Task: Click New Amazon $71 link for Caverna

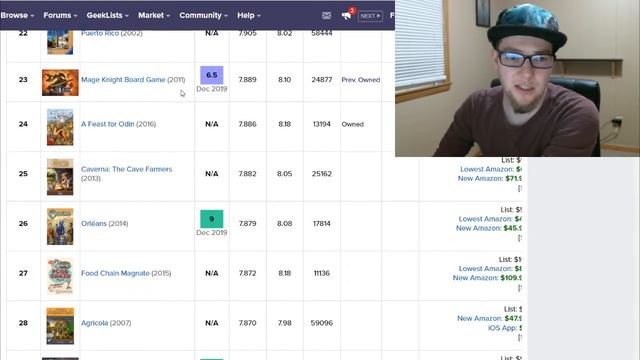Action: coord(490,178)
